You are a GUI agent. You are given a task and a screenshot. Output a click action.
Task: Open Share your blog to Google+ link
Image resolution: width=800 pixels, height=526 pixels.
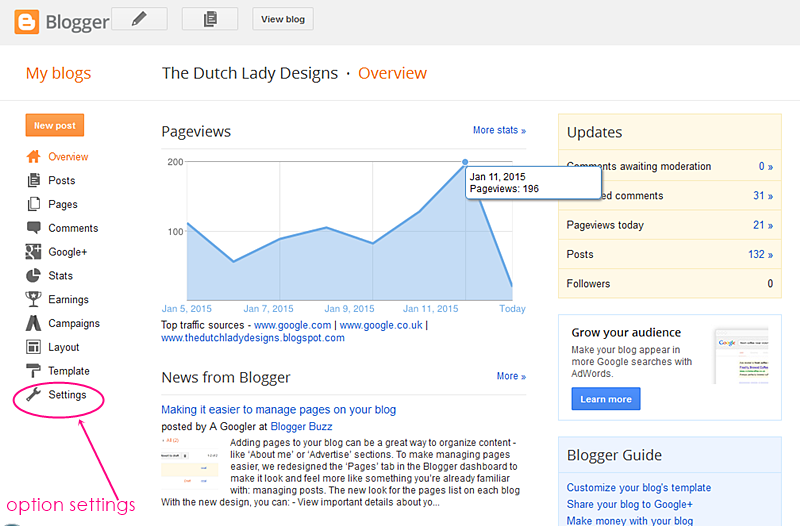[630, 504]
